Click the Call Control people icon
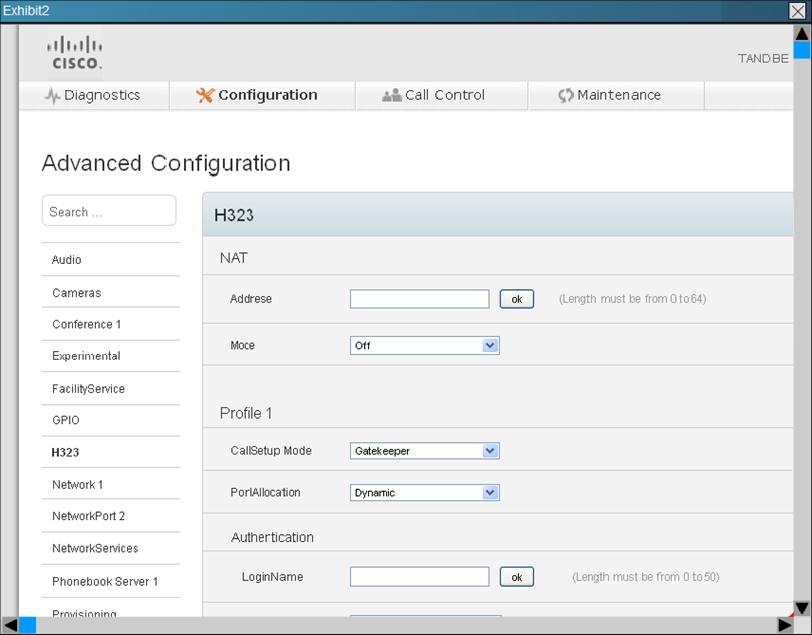This screenshot has height=635, width=812. [x=390, y=95]
